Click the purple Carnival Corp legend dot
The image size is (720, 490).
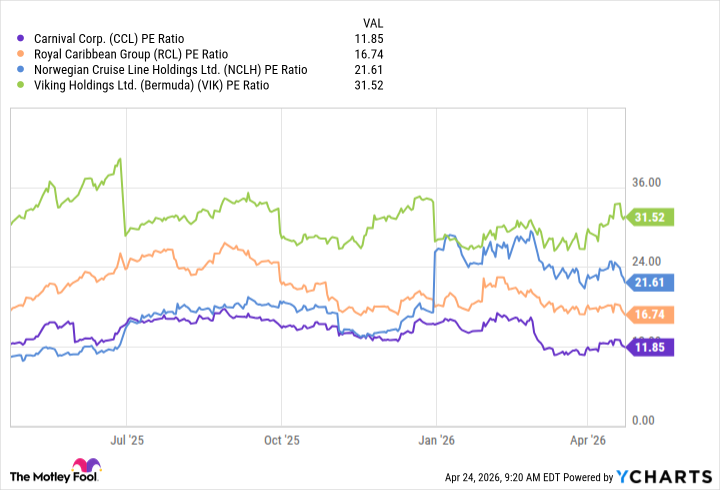tap(21, 39)
